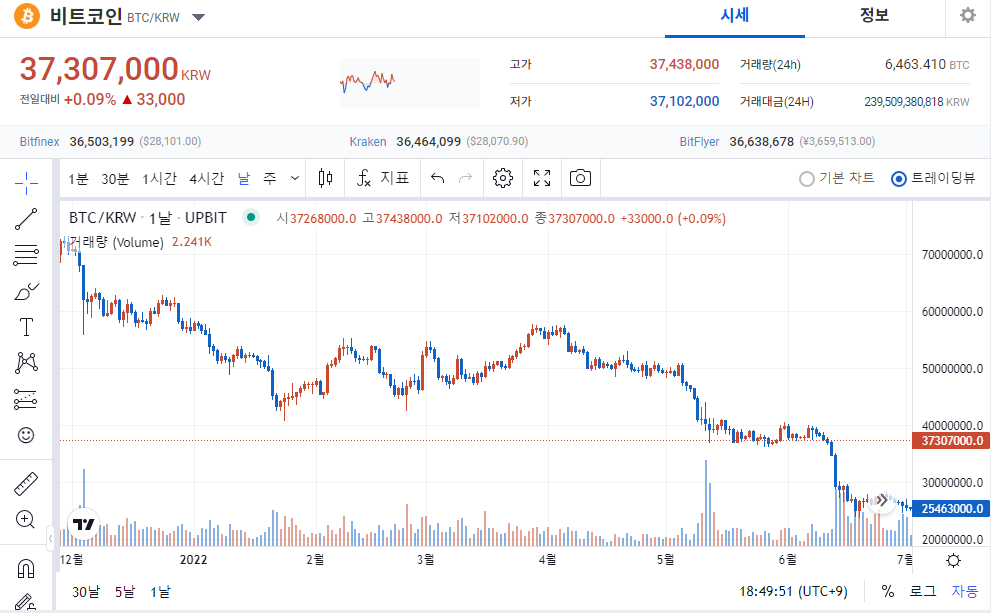This screenshot has width=991, height=613.
Task: Expand more time interval options chevron
Action: (x=295, y=178)
